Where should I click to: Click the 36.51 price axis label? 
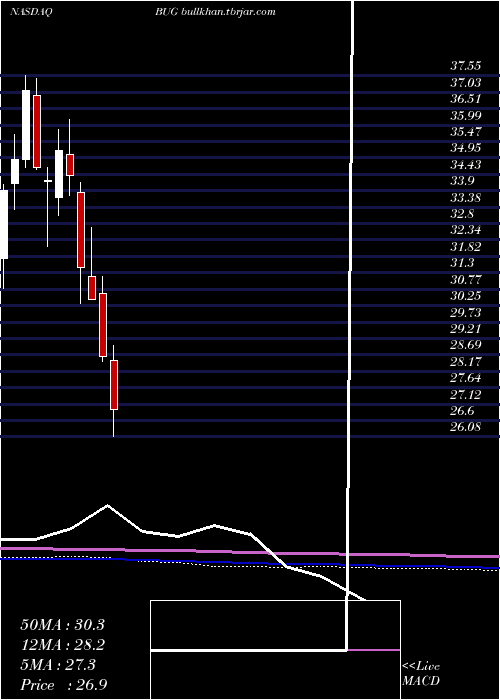[x=466, y=99]
